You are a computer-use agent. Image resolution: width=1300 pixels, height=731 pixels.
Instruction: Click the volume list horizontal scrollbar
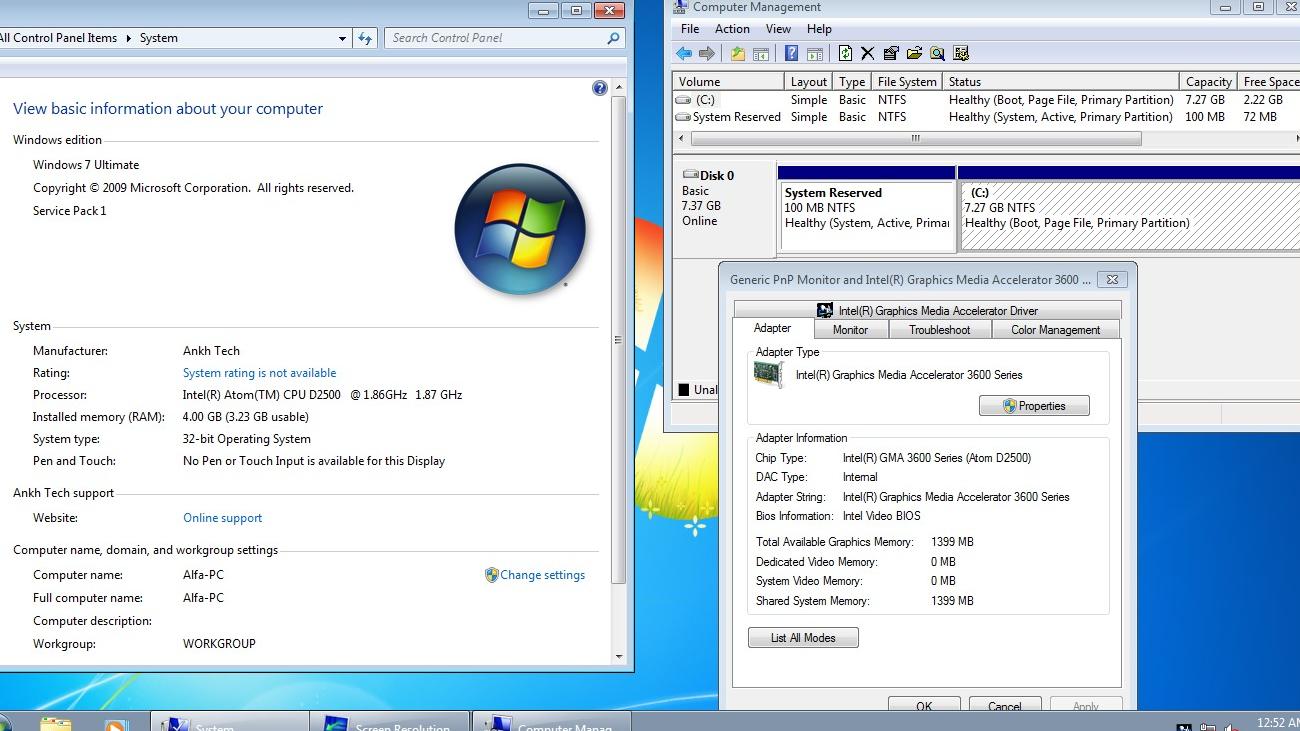[x=914, y=139]
